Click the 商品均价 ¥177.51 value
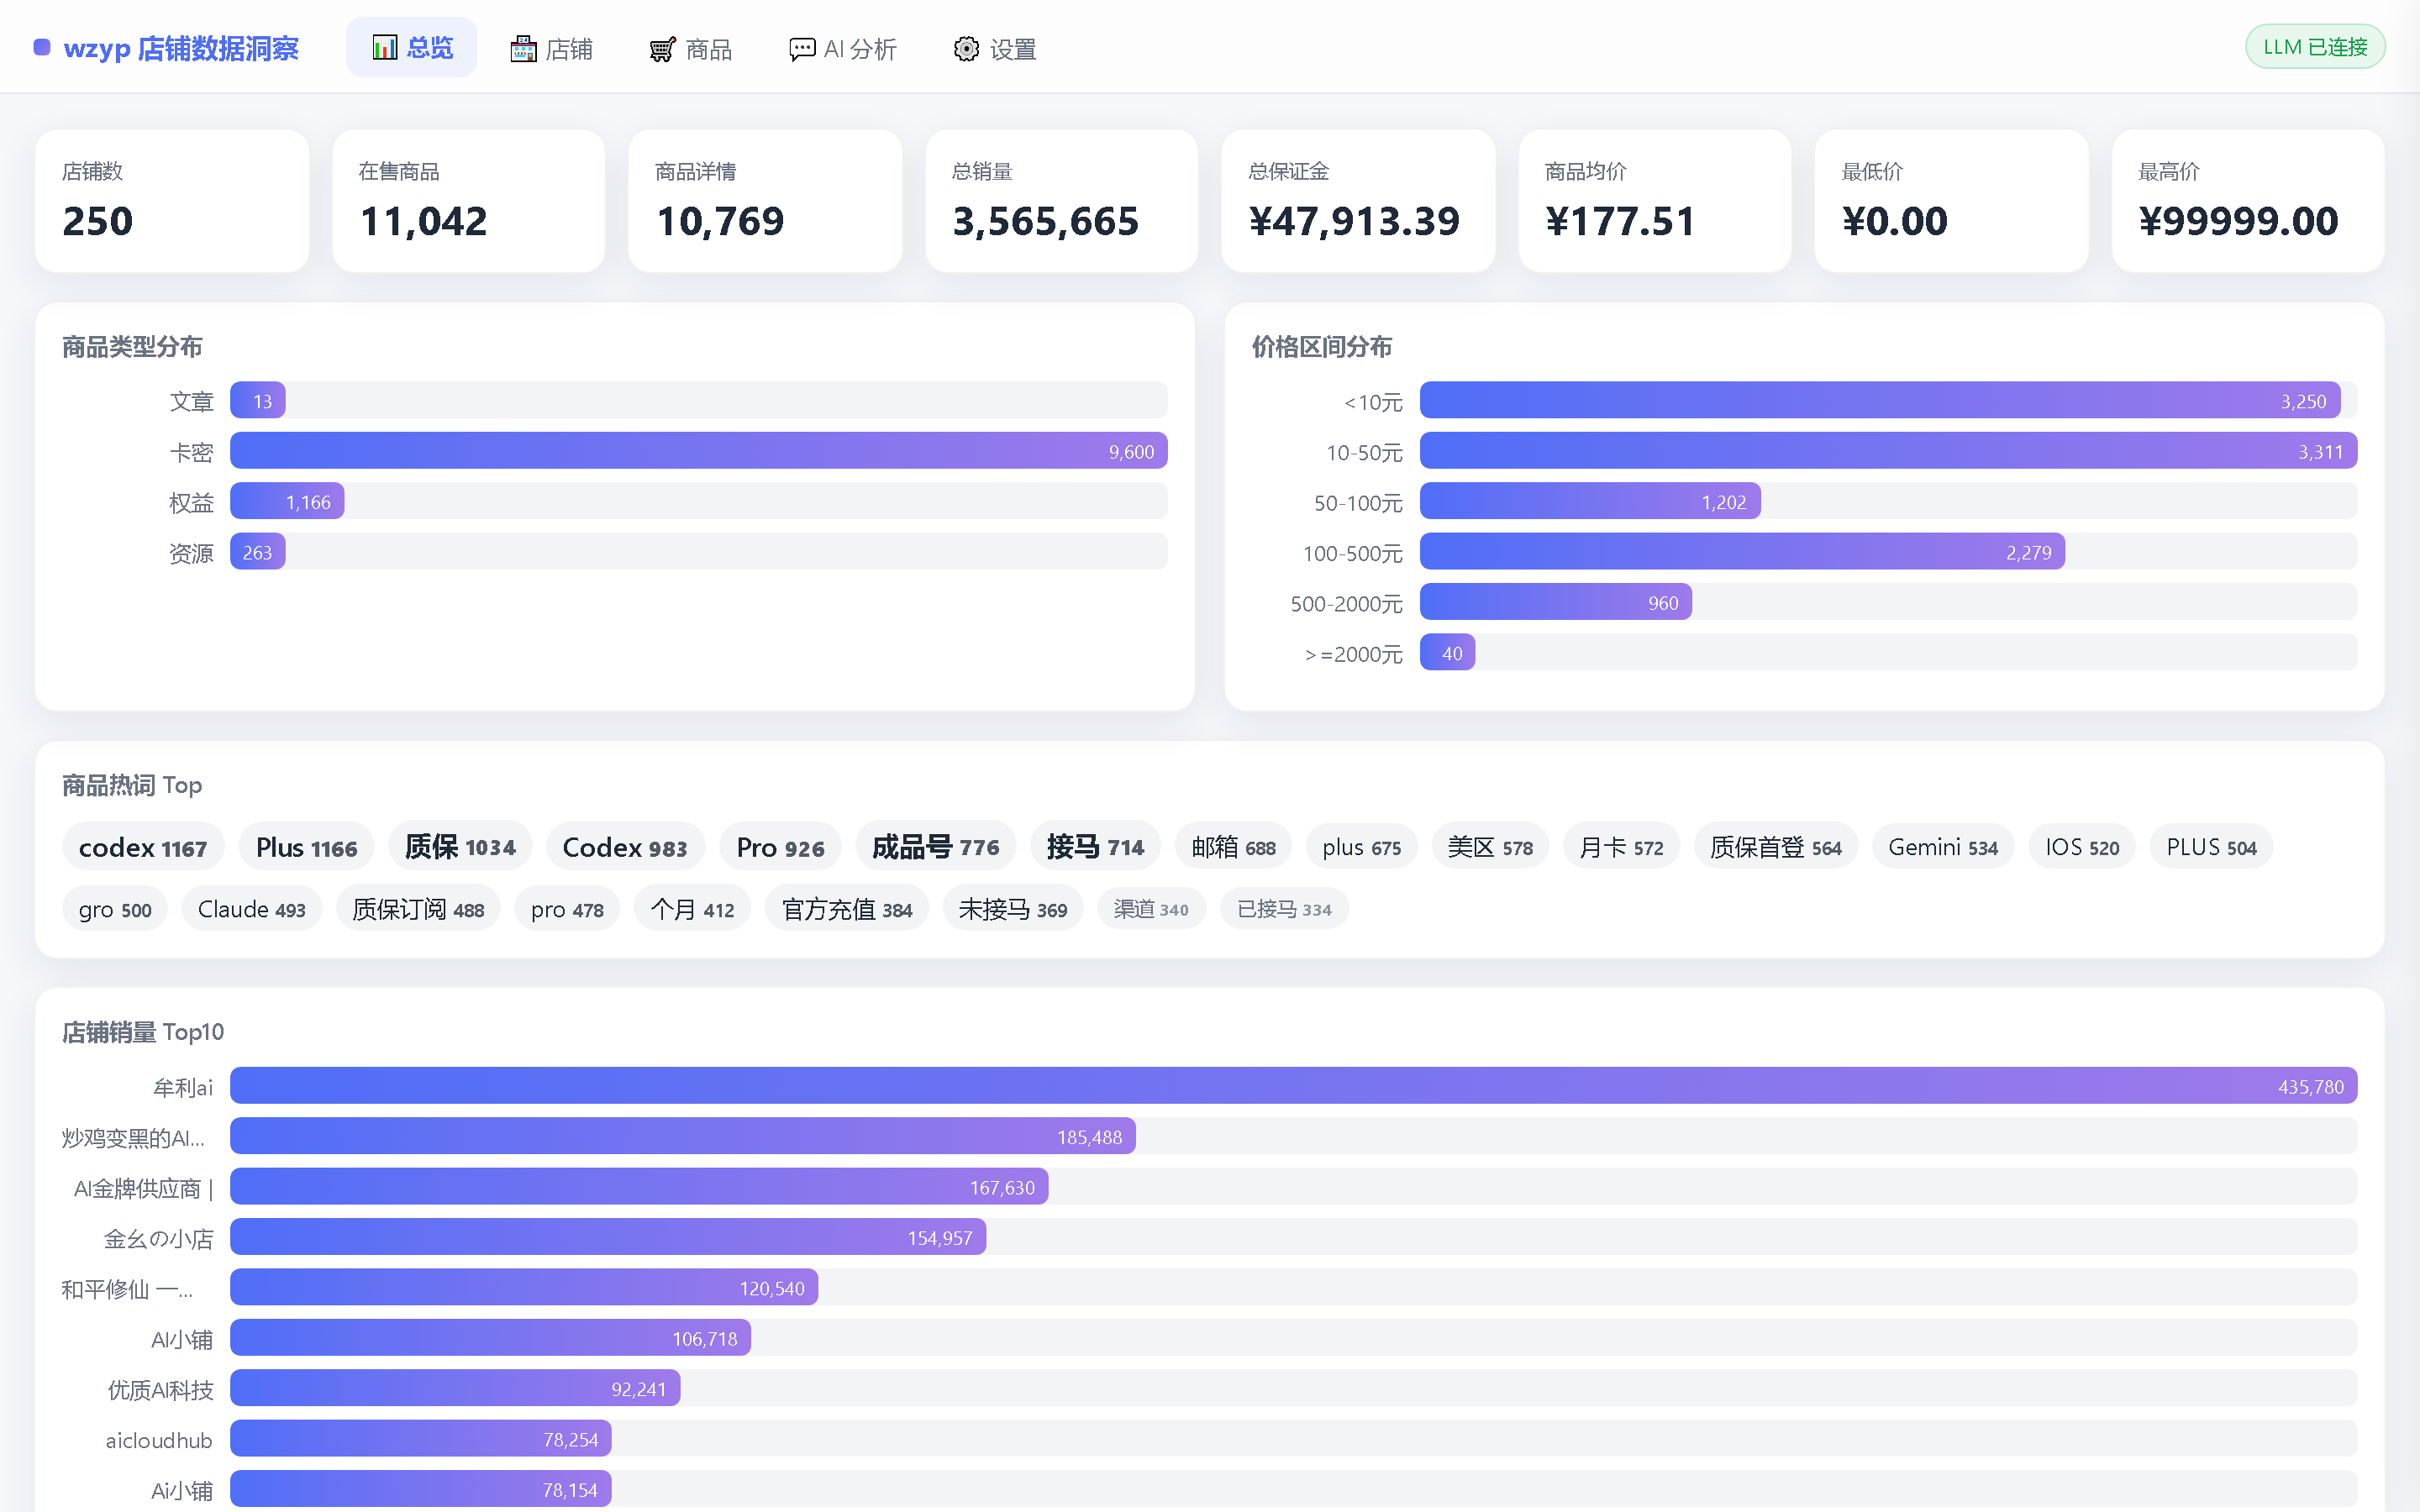 (1620, 221)
